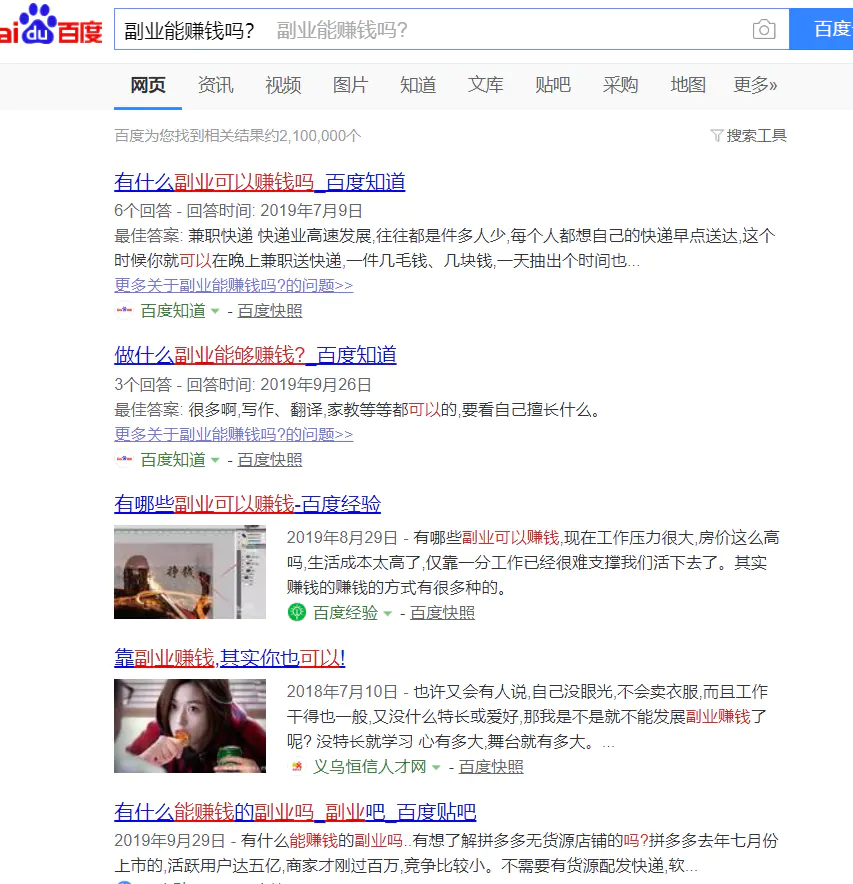This screenshot has height=884, width=853.
Task: Click 更多关于副业能赚钱吗 link in first result
Action: [x=233, y=285]
